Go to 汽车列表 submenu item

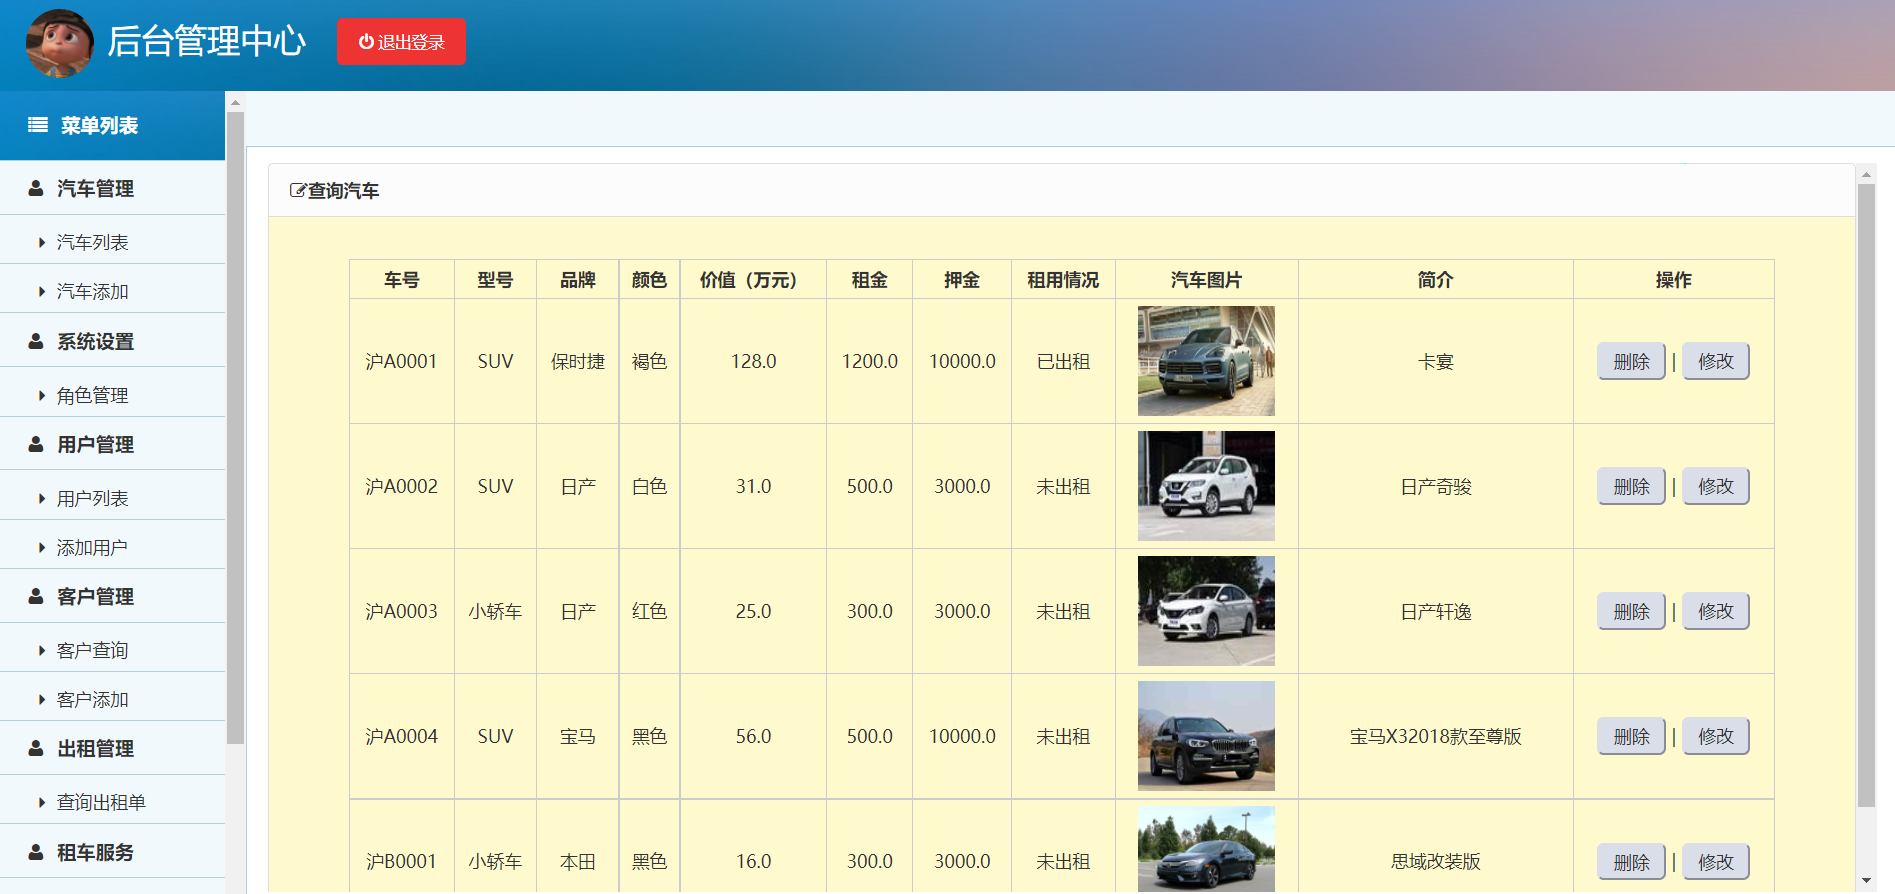coord(112,242)
